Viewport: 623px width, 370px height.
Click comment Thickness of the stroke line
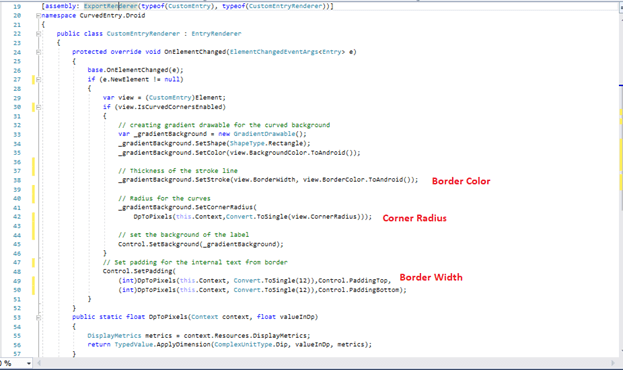coord(178,171)
